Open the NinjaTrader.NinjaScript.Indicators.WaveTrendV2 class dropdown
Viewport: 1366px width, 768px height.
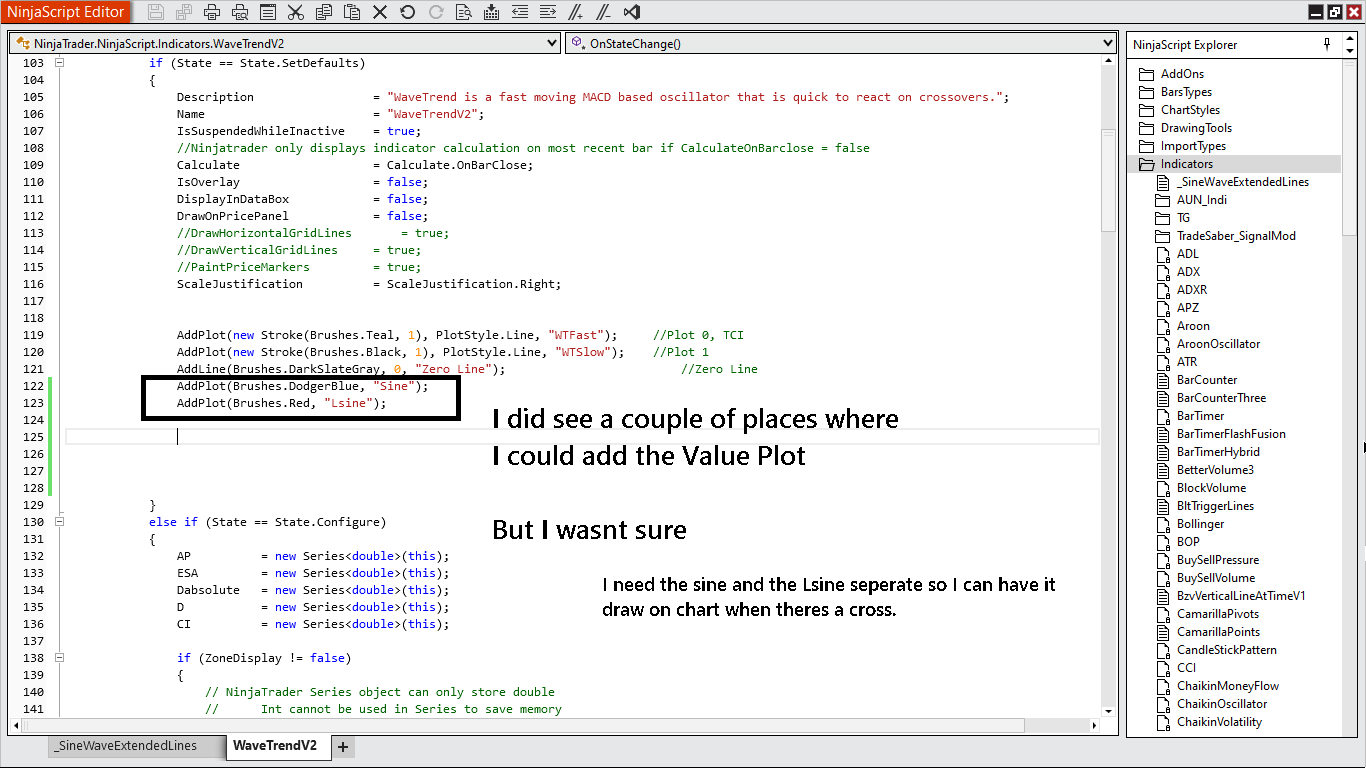[285, 43]
